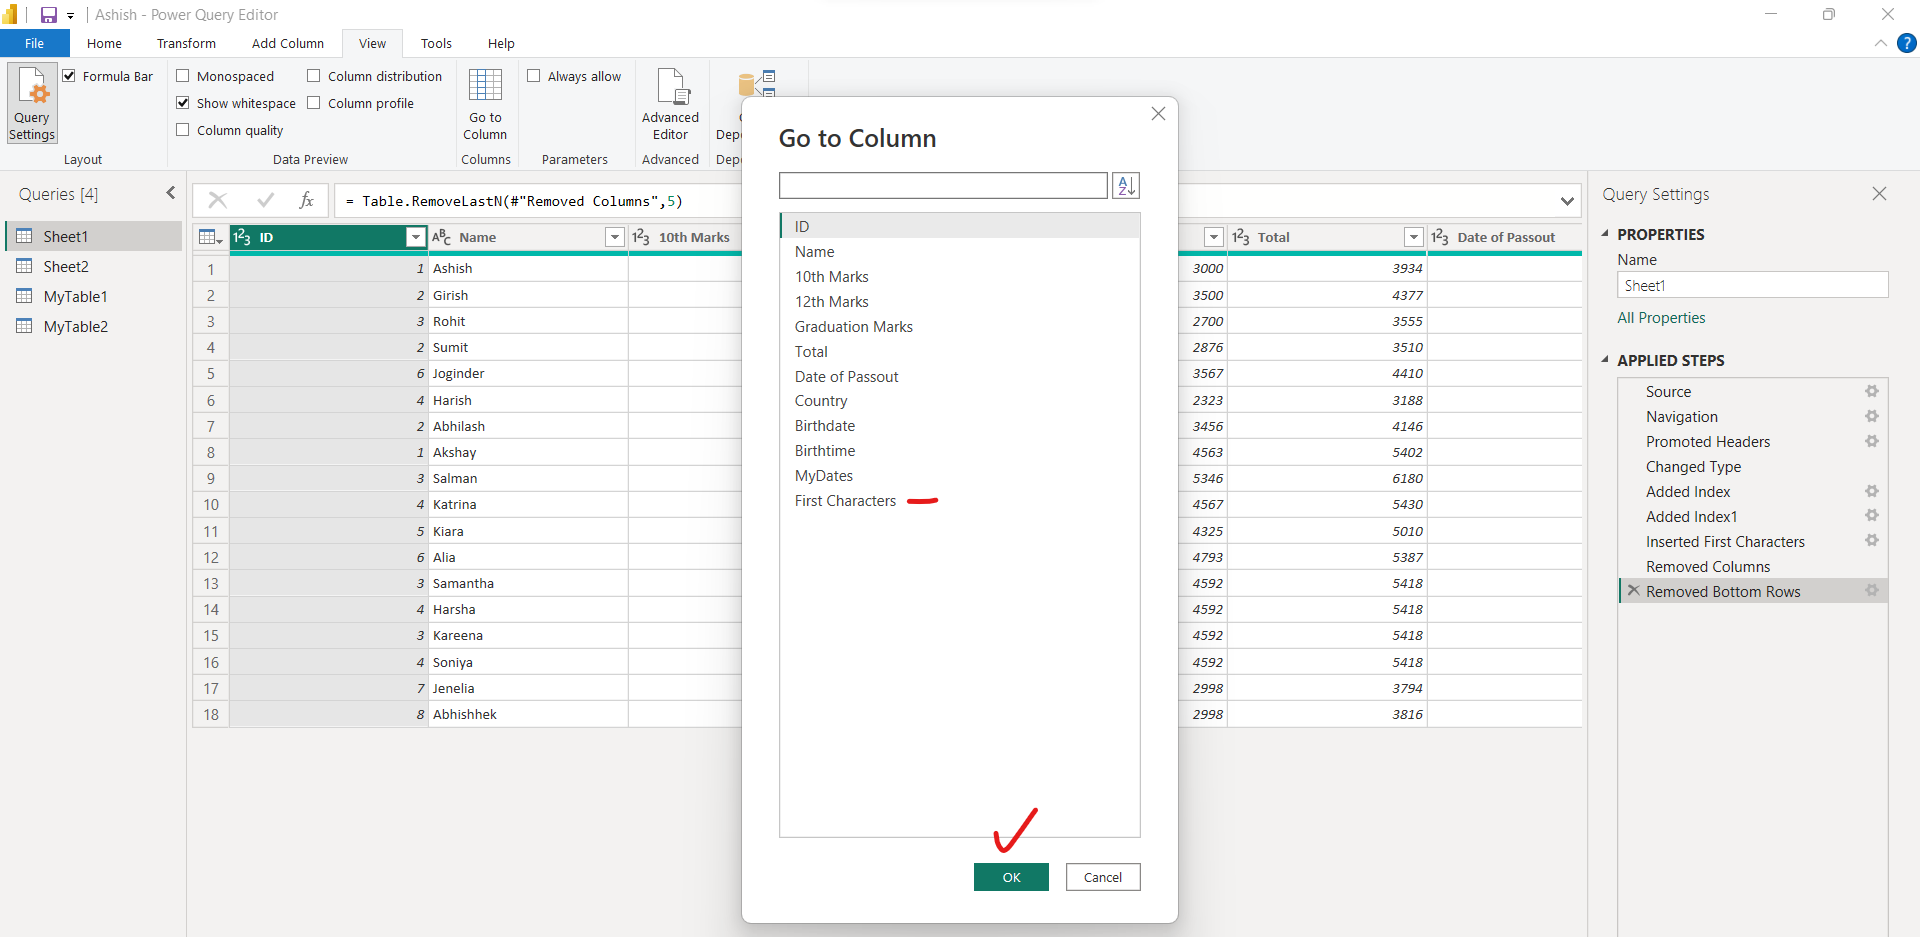Click the gear icon next to Source step

(x=1871, y=392)
